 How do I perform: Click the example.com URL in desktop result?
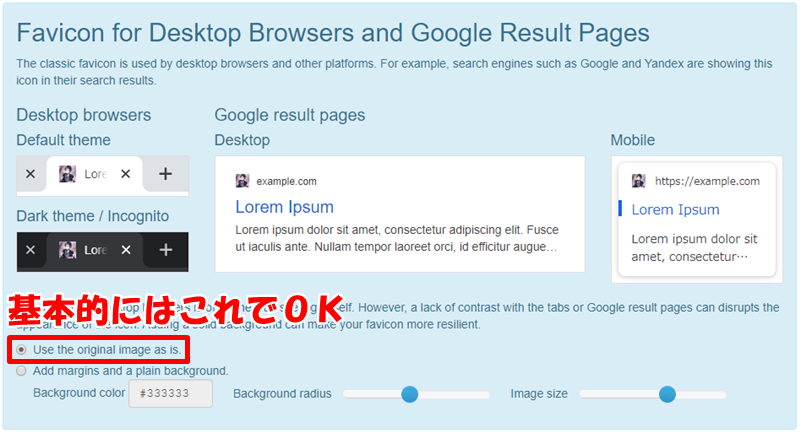[286, 182]
